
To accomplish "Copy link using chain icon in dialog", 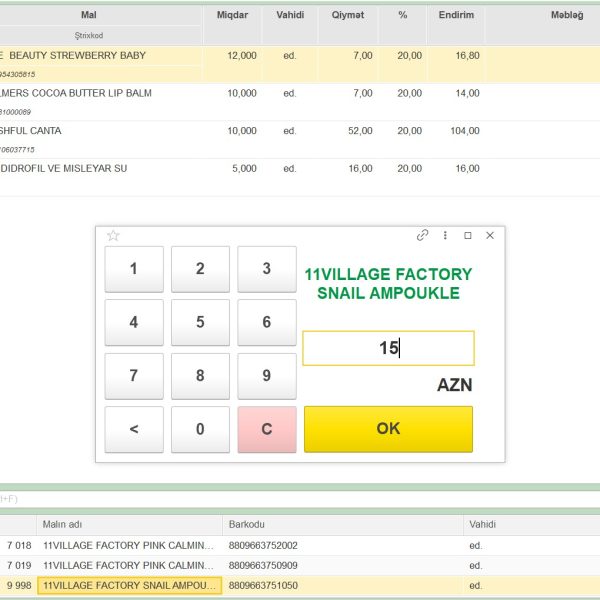I will click(x=422, y=235).
